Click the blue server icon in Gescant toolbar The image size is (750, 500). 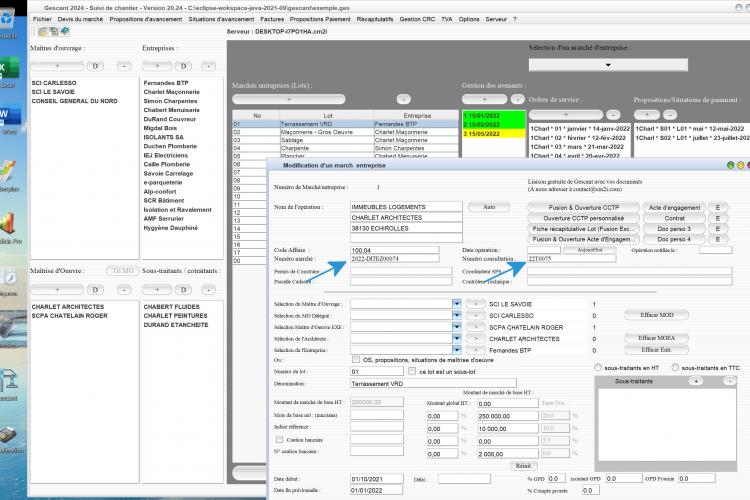(x=65, y=32)
